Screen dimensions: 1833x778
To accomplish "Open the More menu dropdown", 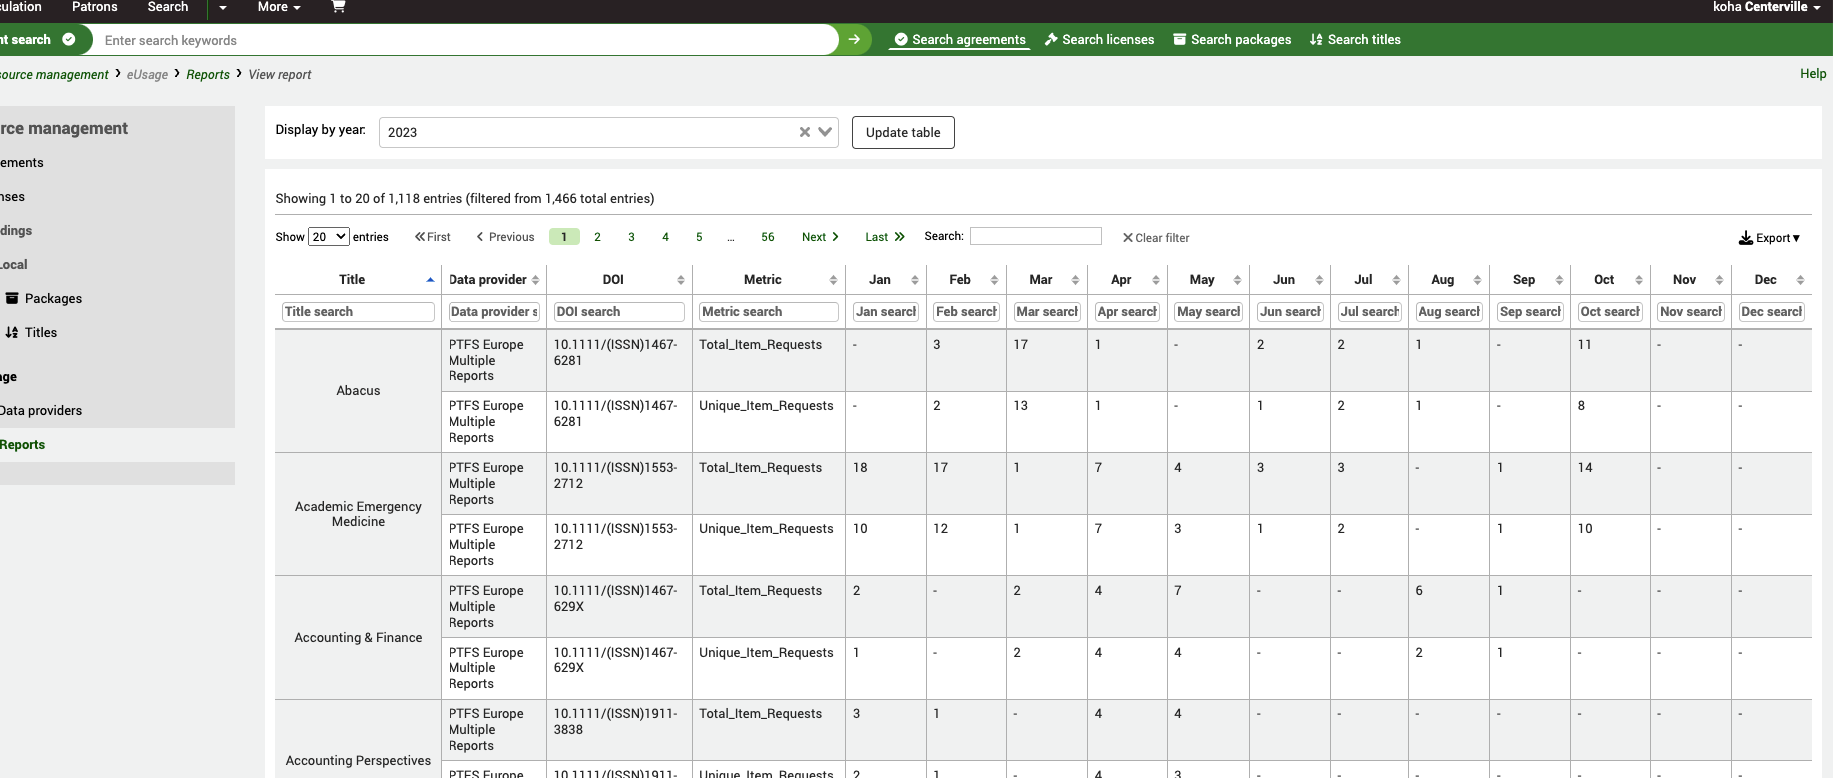I will point(279,7).
